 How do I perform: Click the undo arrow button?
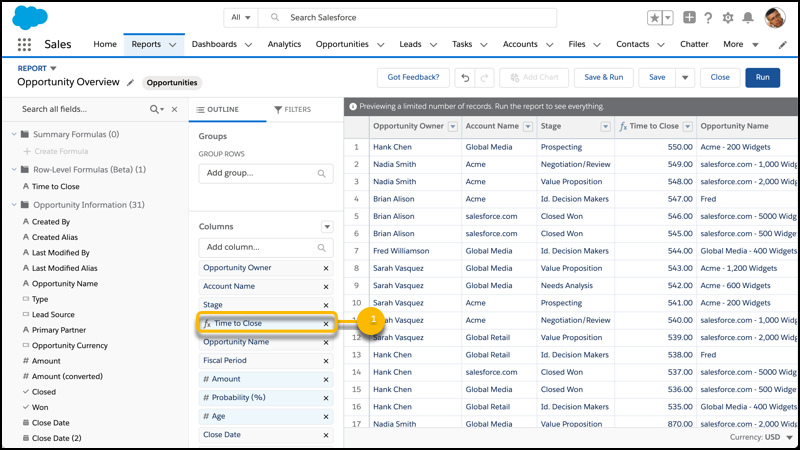[x=465, y=78]
